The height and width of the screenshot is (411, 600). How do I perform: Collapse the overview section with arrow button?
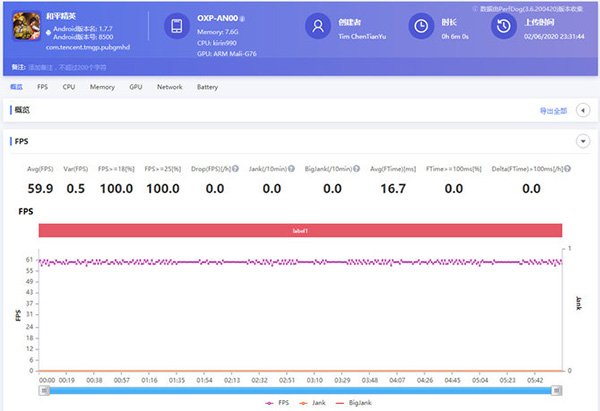(x=583, y=110)
